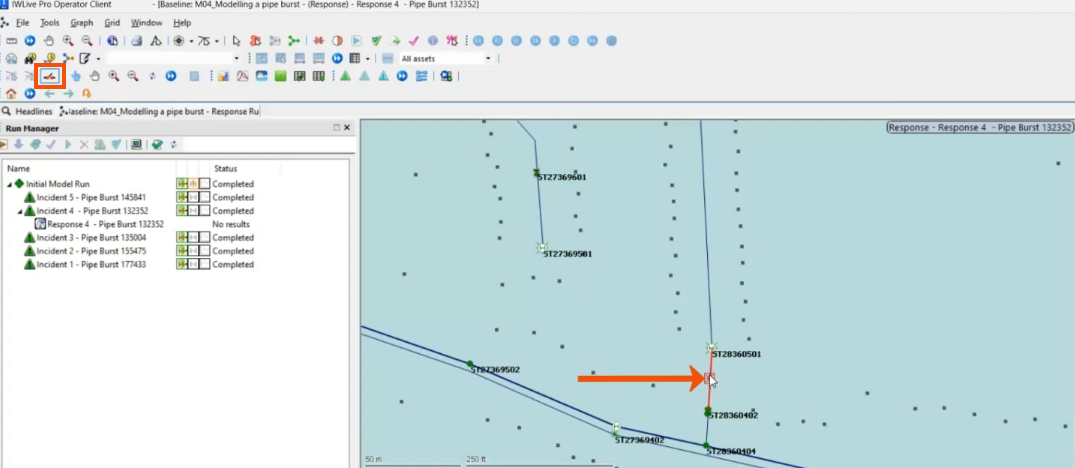Open the wide empty combo box in second toolbar
Viewport: 1075px width, 468px height.
point(173,58)
